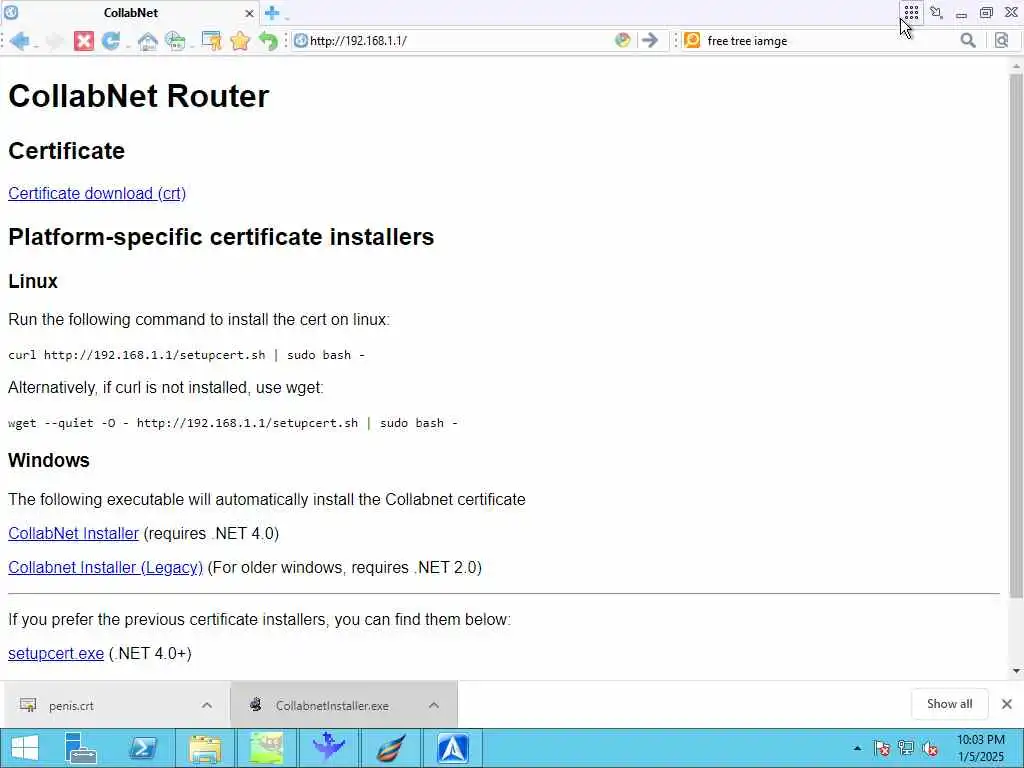Click the search field containing 'free tree iamge'
This screenshot has width=1024, height=768.
[x=829, y=40]
